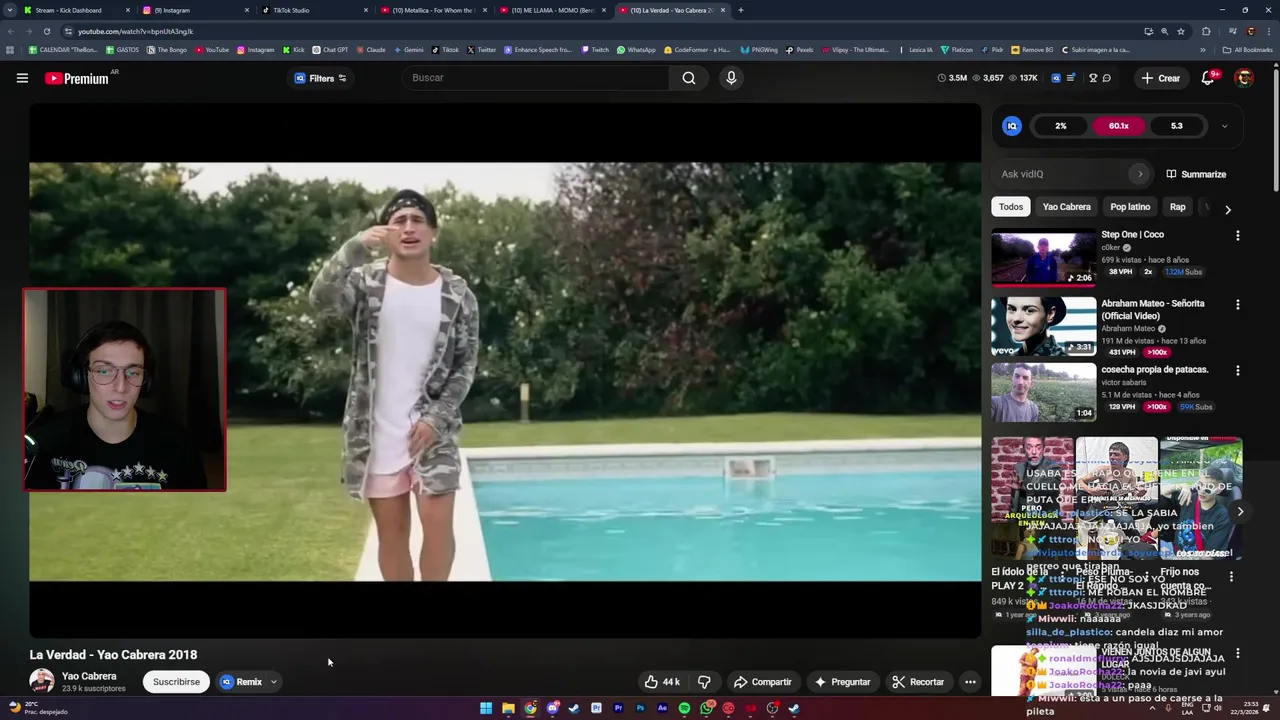Click the vidIQ chat bubble icon in header
This screenshot has width=1280, height=720.
(1107, 78)
